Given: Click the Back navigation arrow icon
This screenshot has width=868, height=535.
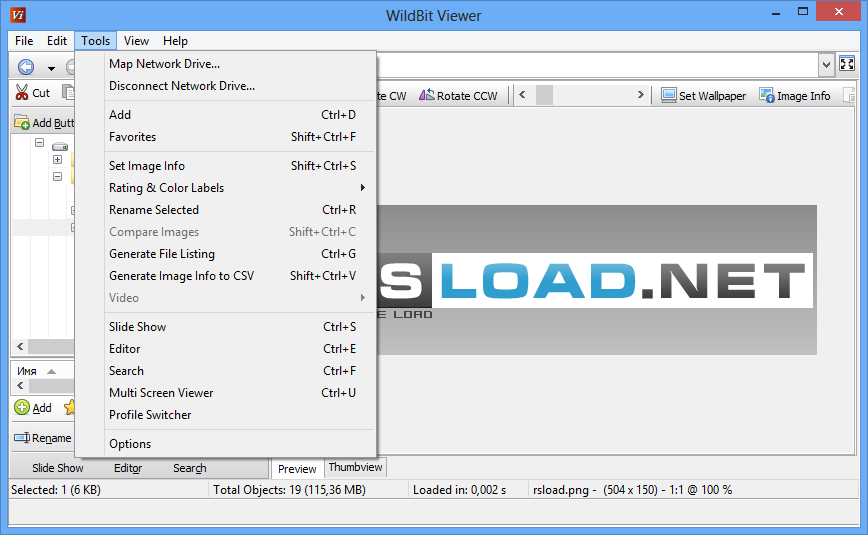Looking at the screenshot, I should point(25,67).
